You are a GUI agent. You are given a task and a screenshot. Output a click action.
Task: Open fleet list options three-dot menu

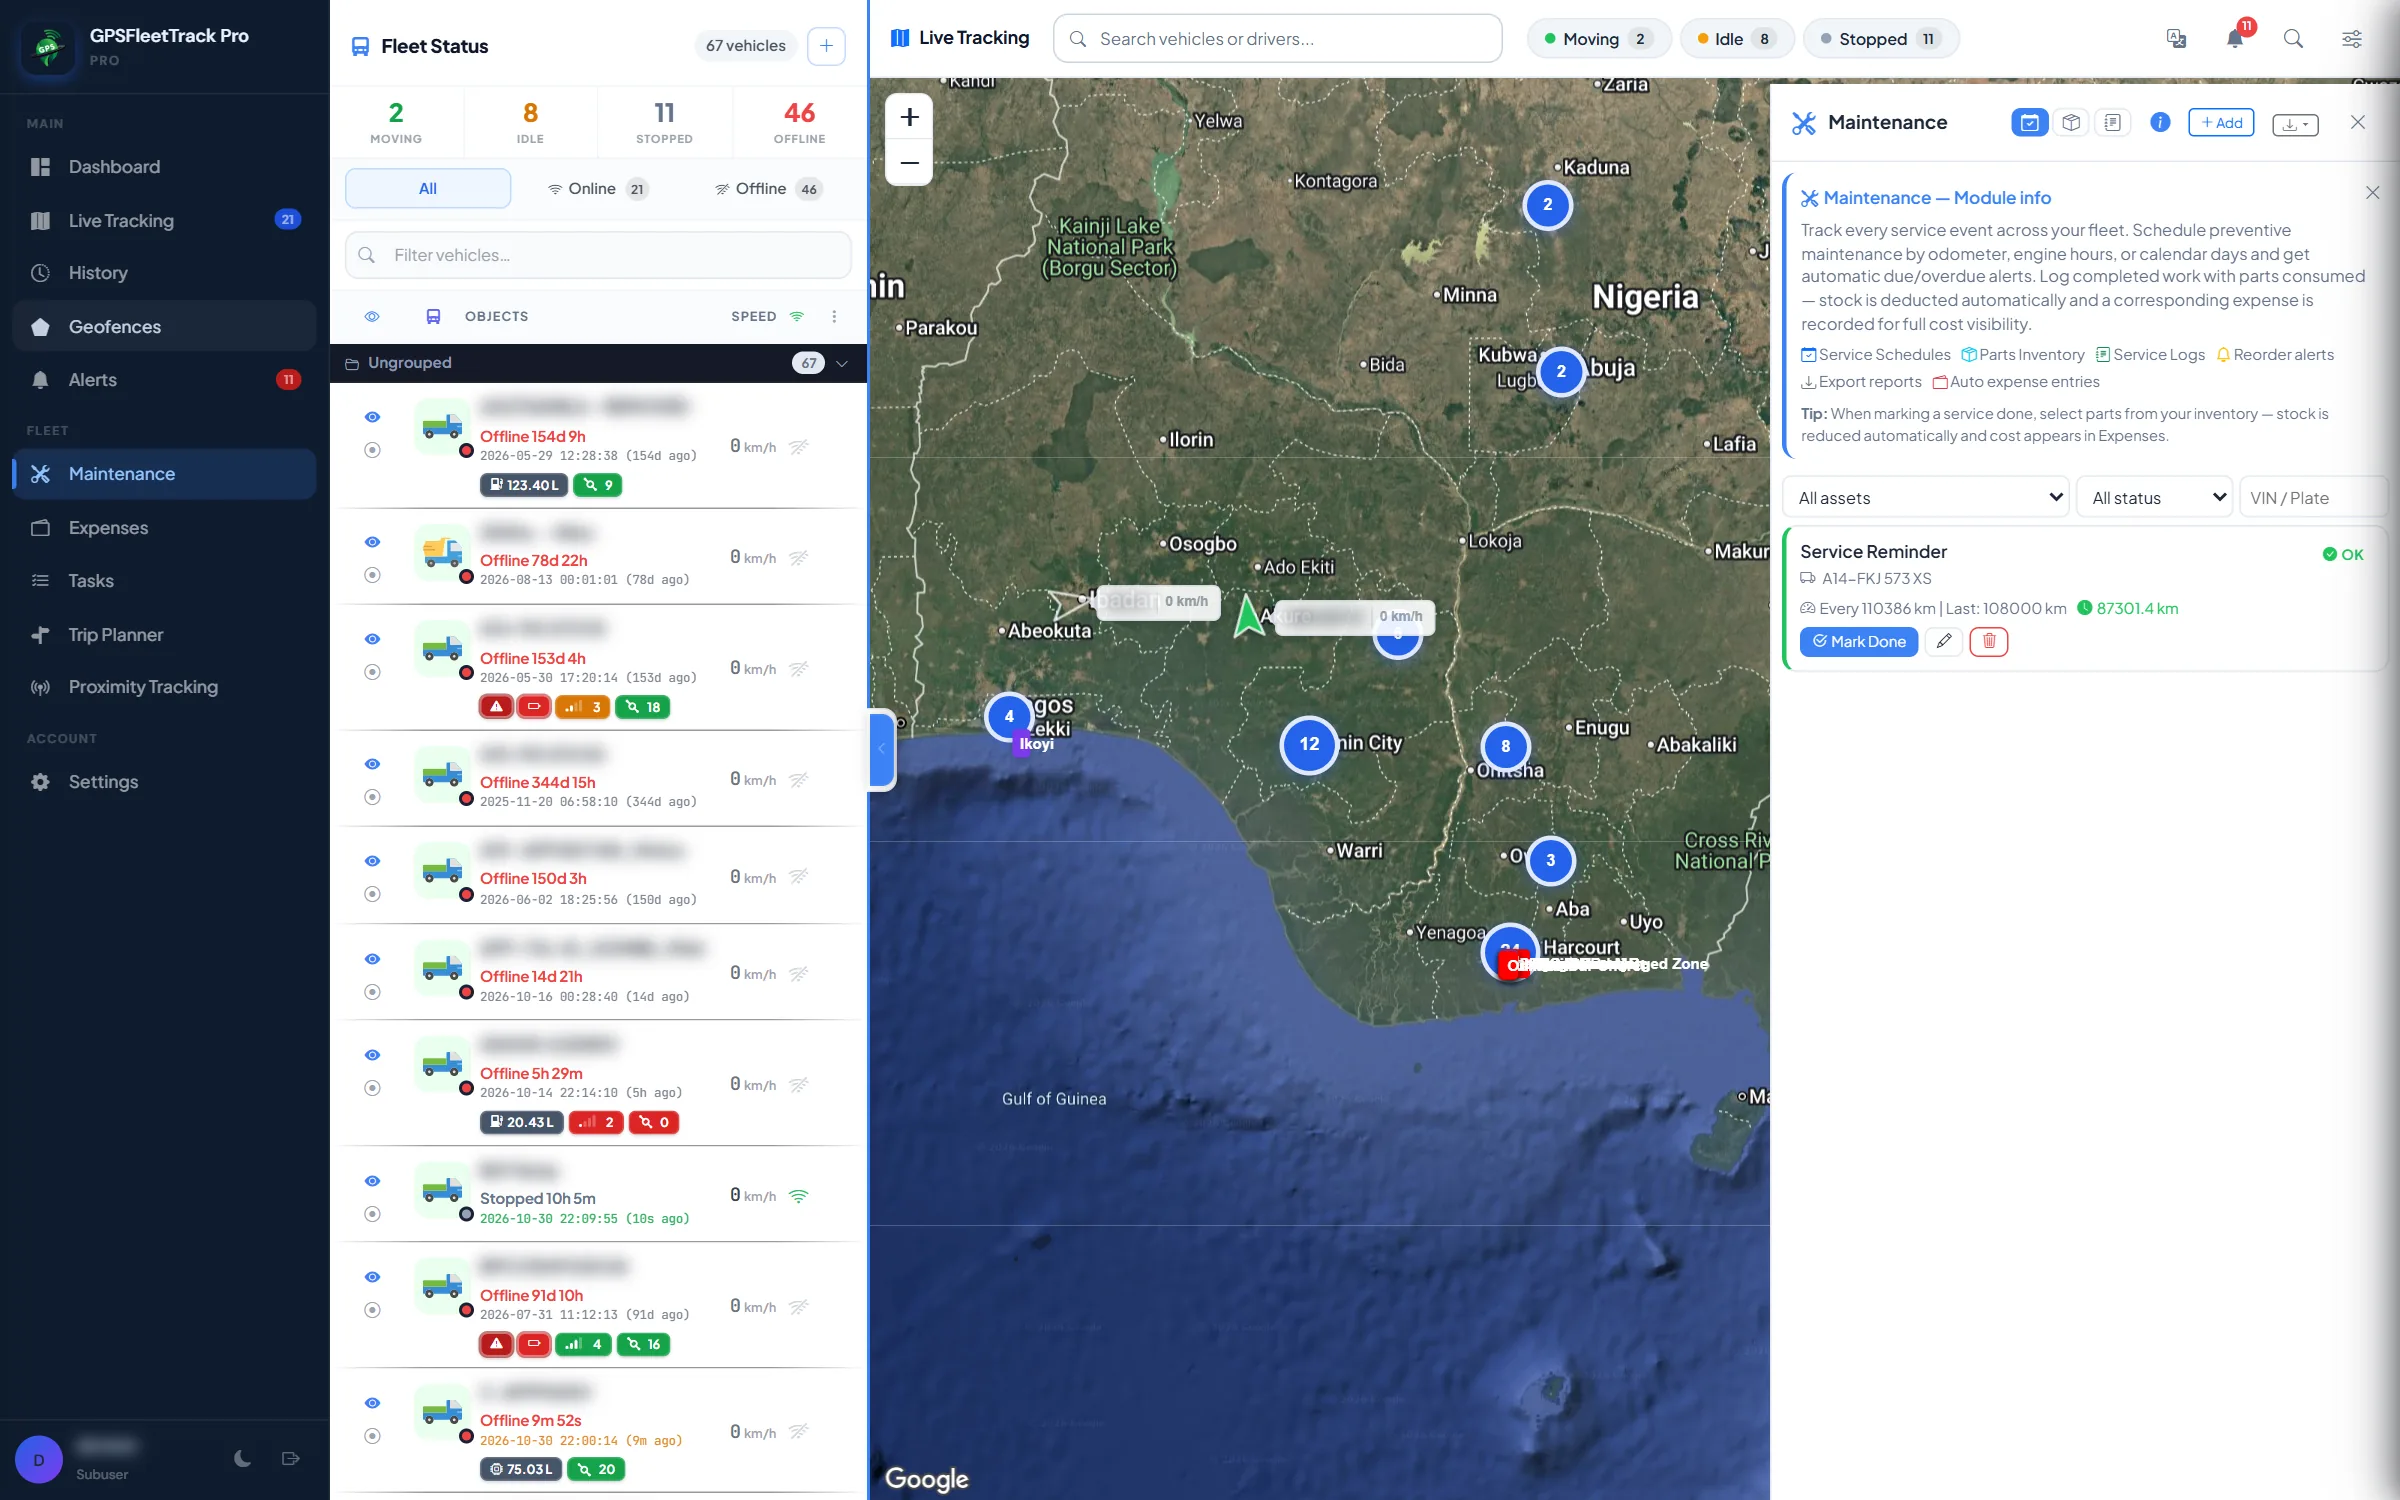pyautogui.click(x=834, y=316)
